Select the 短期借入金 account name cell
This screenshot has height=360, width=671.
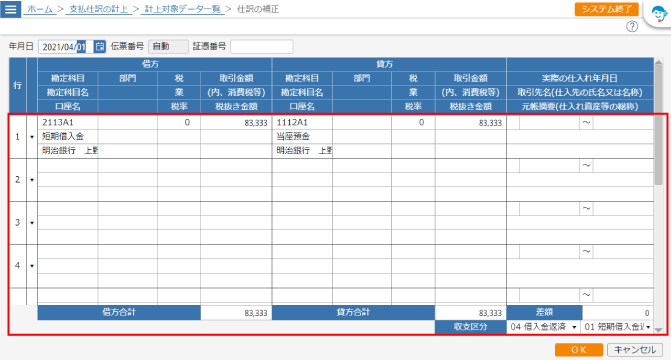pos(68,137)
